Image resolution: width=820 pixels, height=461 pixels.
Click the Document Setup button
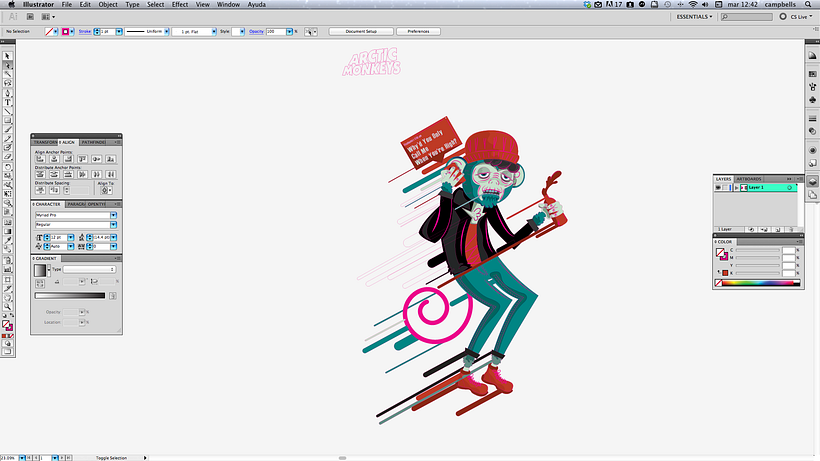[361, 31]
